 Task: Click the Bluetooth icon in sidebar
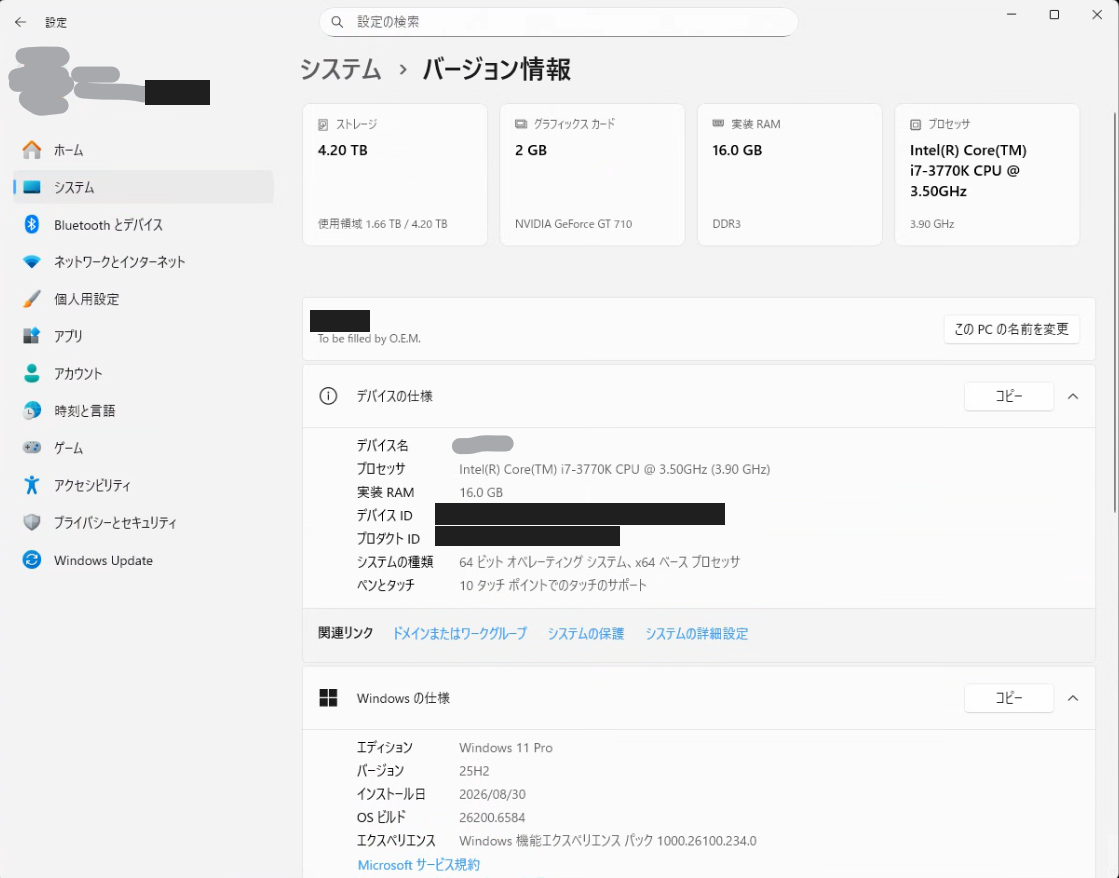coord(31,224)
